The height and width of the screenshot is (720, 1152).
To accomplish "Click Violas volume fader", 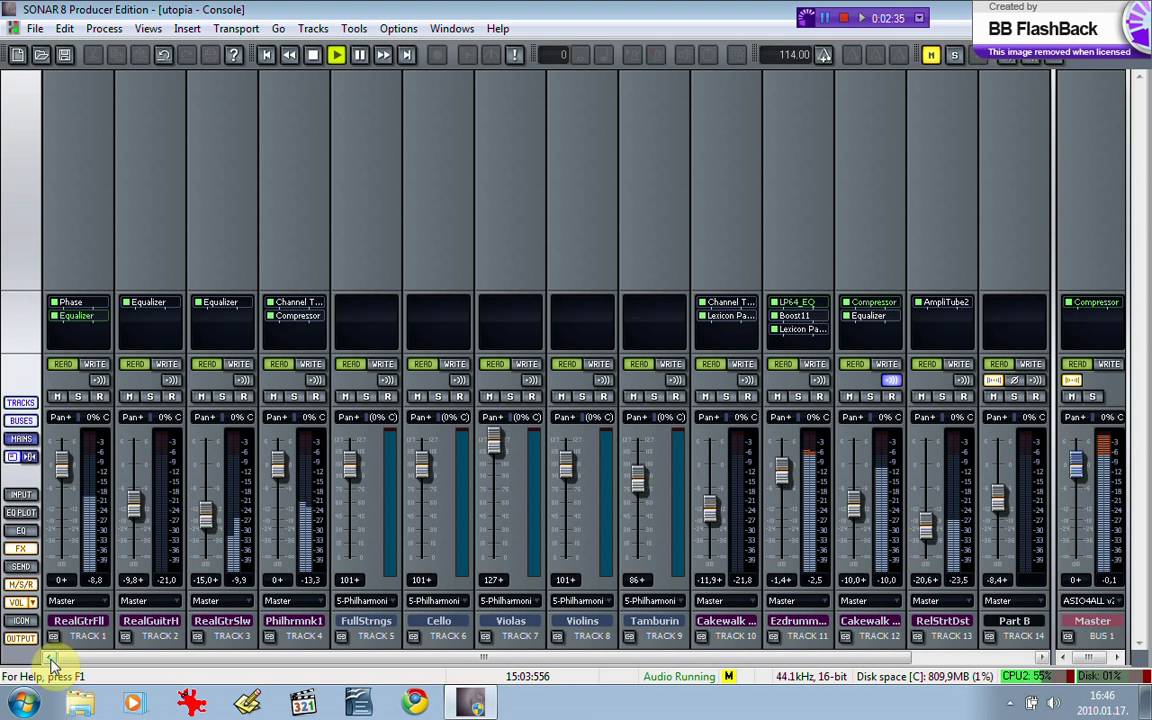I will click(x=494, y=441).
